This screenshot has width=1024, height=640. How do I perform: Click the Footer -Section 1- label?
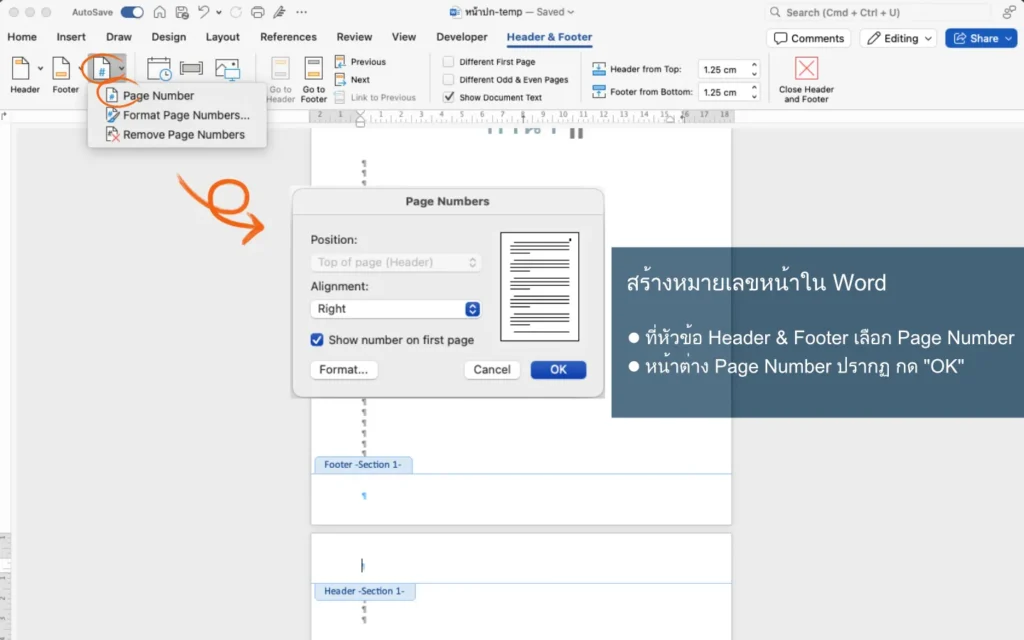[x=363, y=465]
